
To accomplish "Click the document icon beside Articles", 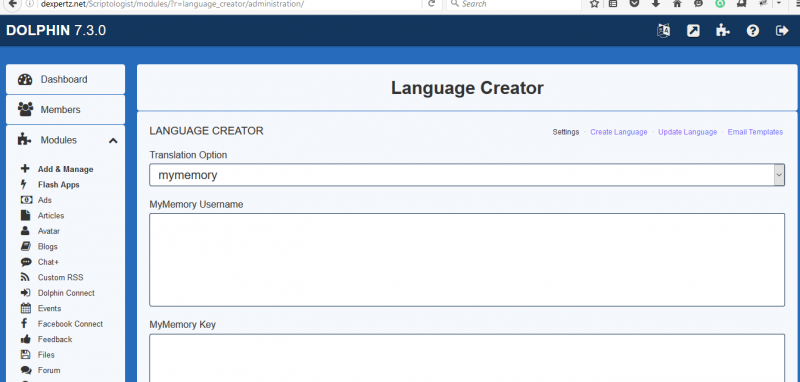I will click(x=25, y=215).
